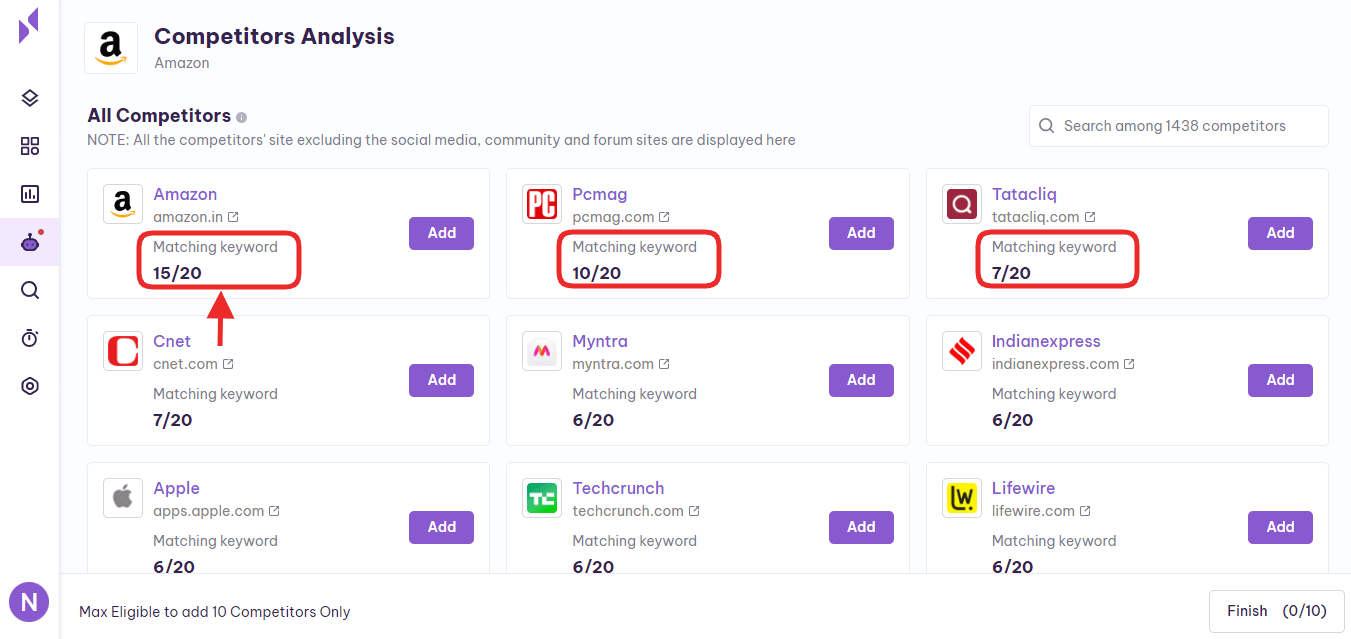1351x639 pixels.
Task: Focus the Search among 1438 competitors field
Action: 1179,126
